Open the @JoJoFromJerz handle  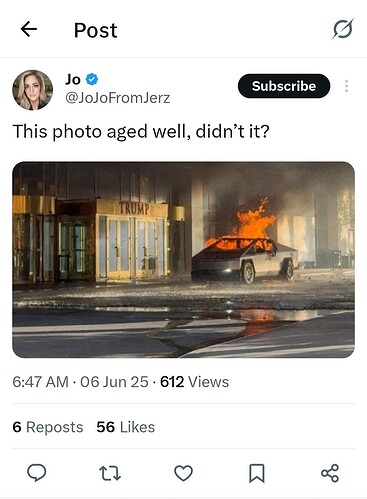tap(118, 98)
